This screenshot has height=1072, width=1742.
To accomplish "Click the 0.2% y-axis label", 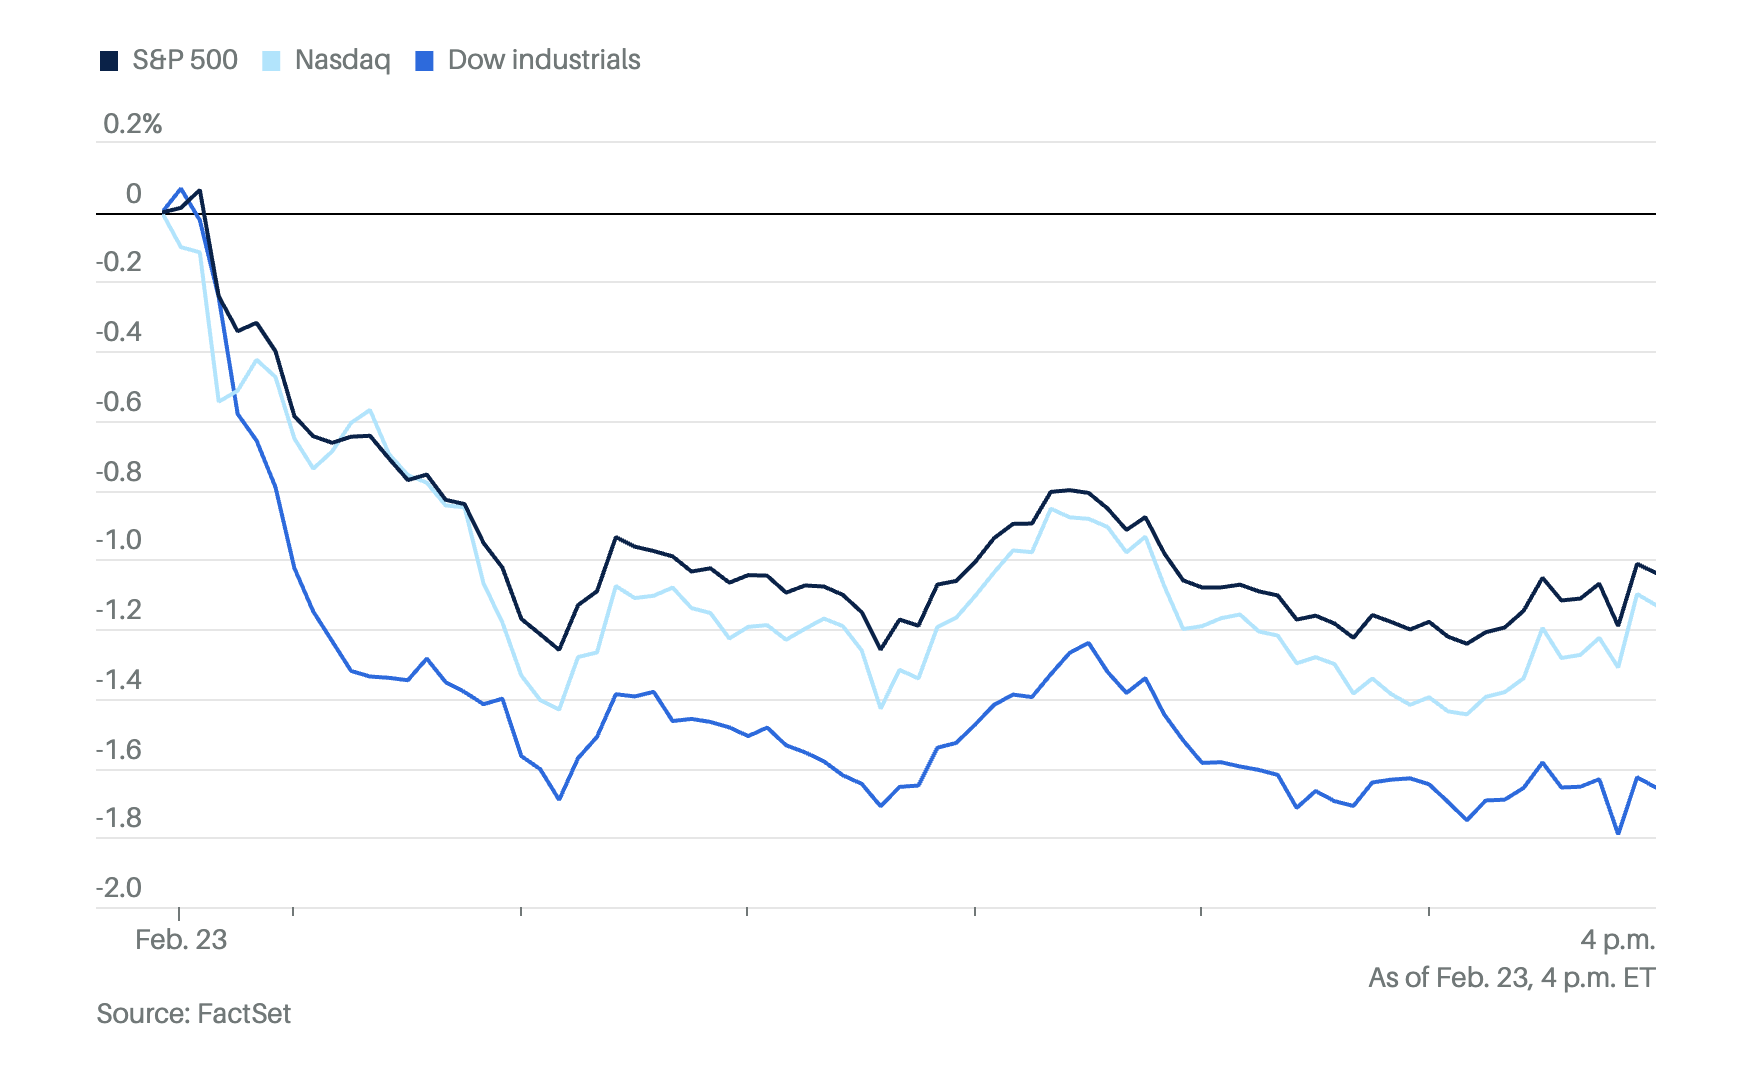I will [x=132, y=124].
